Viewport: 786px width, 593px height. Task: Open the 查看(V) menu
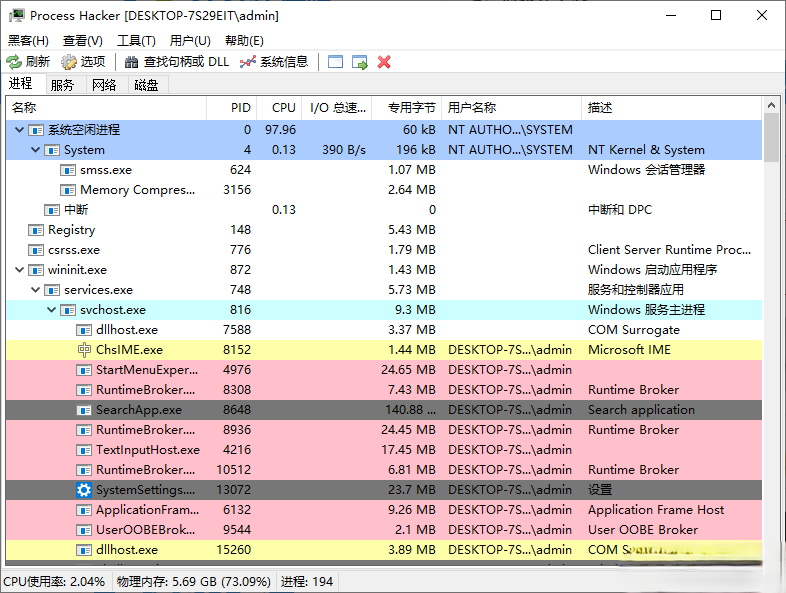click(83, 41)
